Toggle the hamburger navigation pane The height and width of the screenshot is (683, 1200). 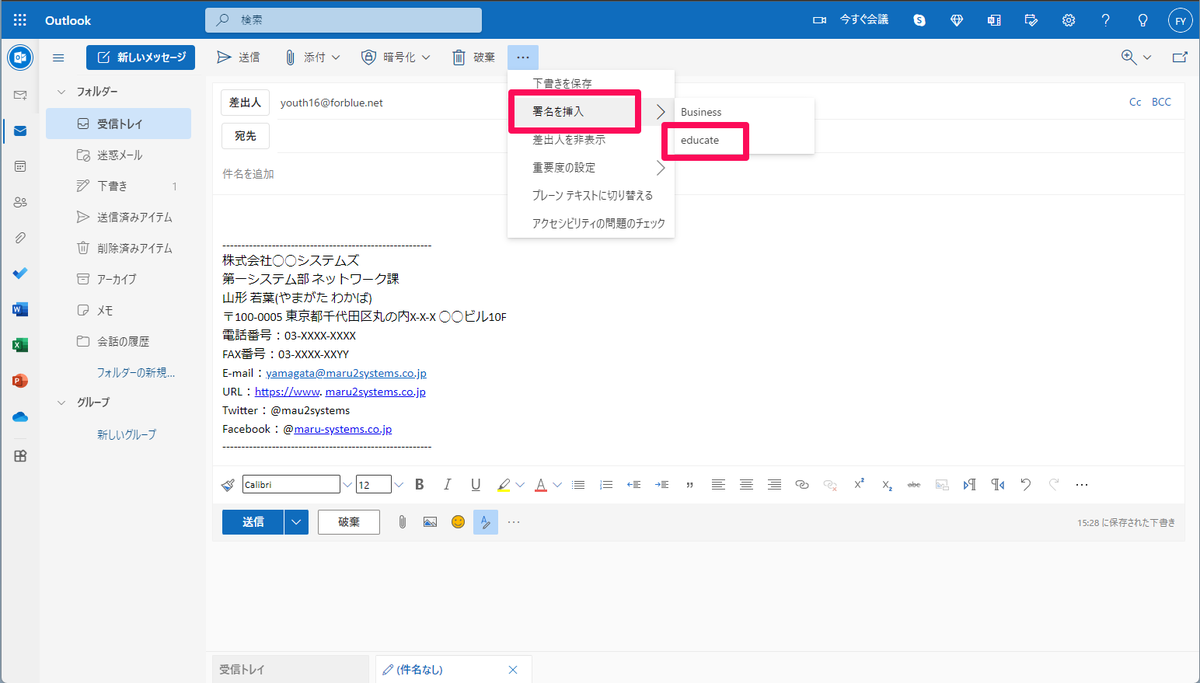point(58,58)
